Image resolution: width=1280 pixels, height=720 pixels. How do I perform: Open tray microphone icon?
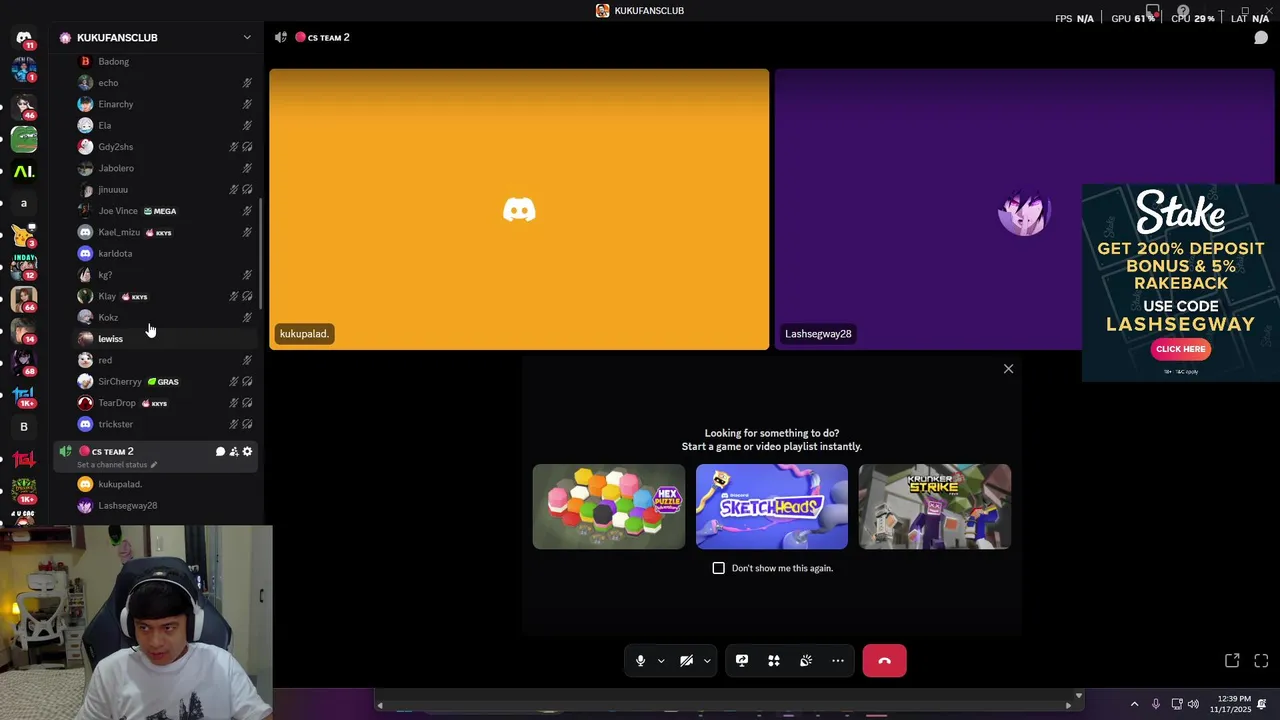(1156, 704)
